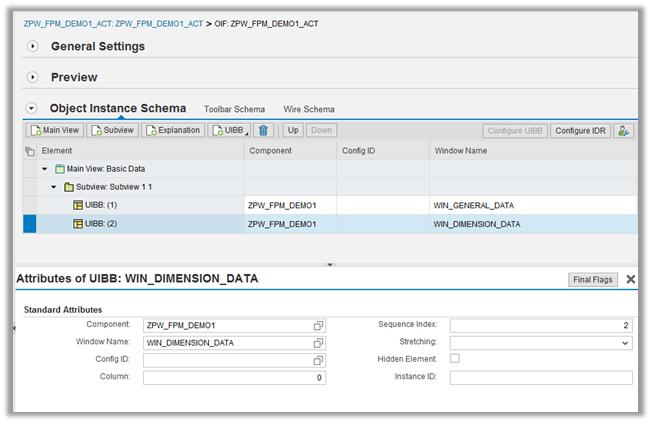Image resolution: width=651 pixels, height=423 pixels.
Task: Click the UIBB: (1) table icon
Action: click(x=78, y=205)
